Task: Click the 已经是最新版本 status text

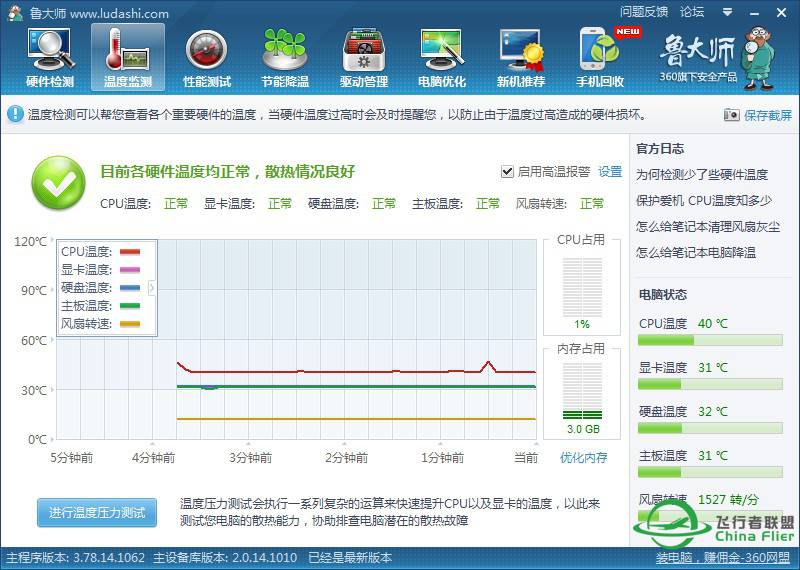Action: click(350, 557)
